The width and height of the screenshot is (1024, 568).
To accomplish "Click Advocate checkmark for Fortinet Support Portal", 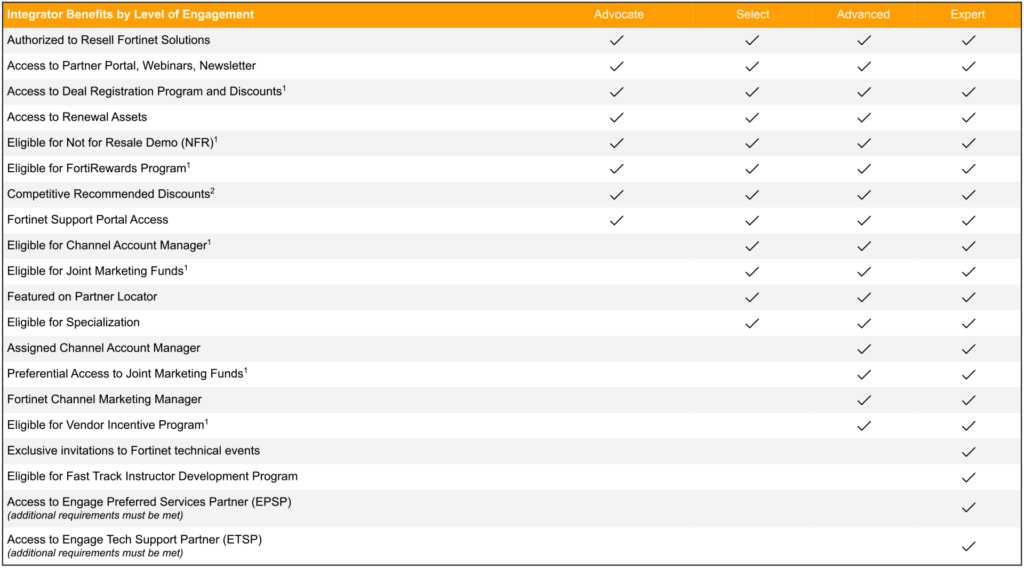I will point(616,221).
